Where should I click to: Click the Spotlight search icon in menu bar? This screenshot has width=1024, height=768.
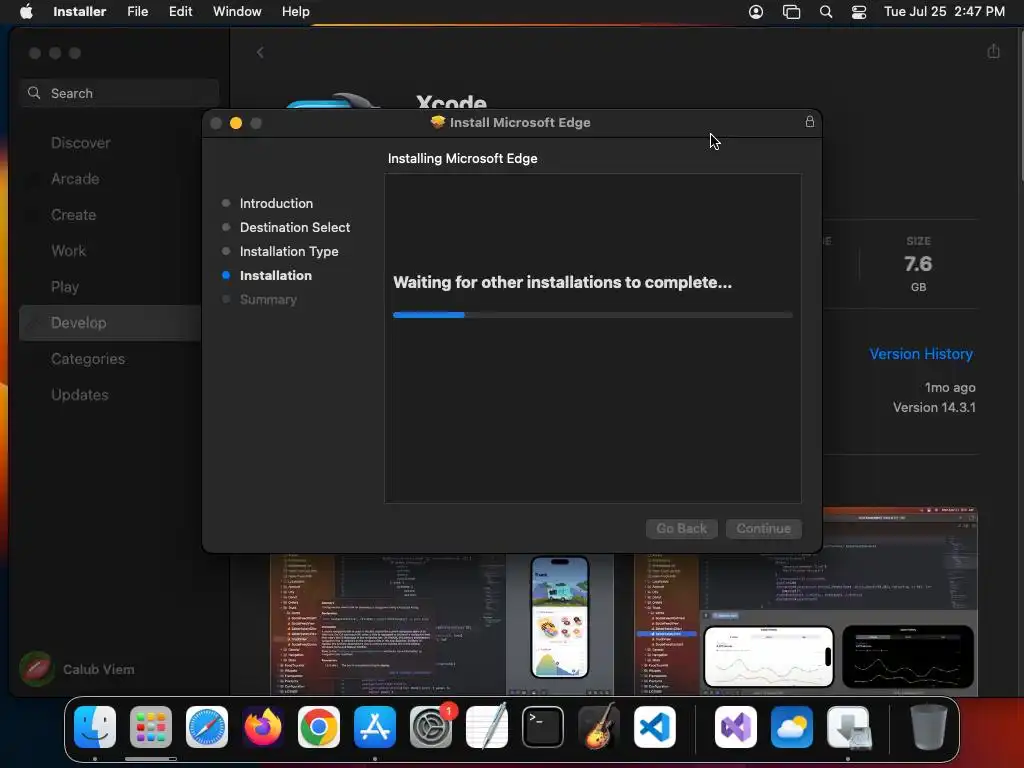825,12
